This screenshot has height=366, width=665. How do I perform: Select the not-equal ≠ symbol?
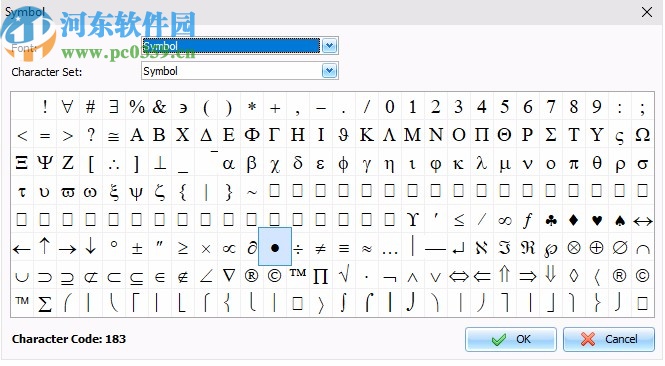pos(321,249)
